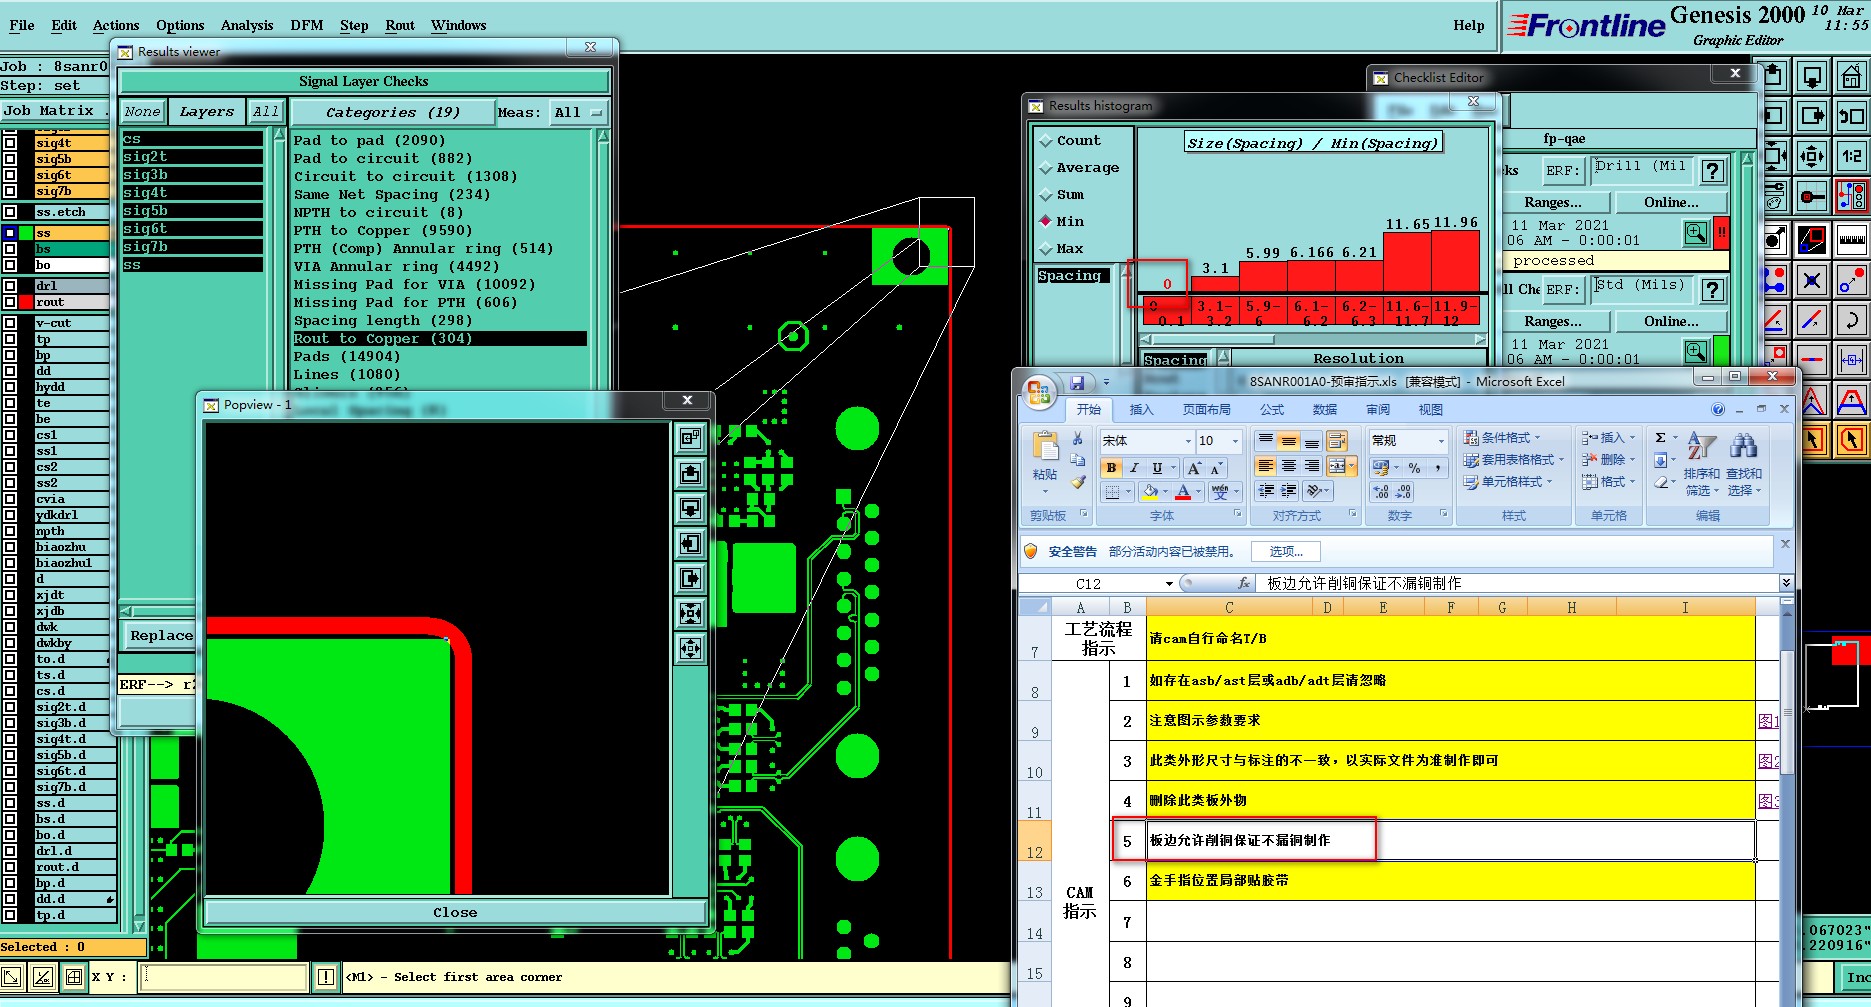
Task: Open the number format 常规 dropdown
Action: click(1441, 441)
